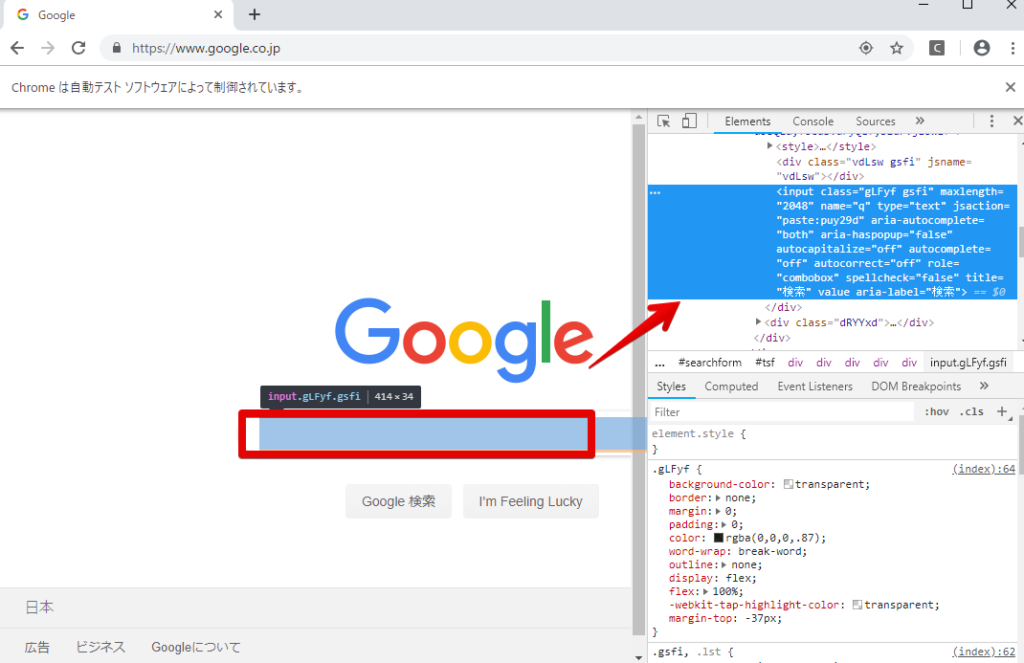This screenshot has height=663, width=1024.
Task: Show more sidebar tabs in Styles pane
Action: click(984, 386)
